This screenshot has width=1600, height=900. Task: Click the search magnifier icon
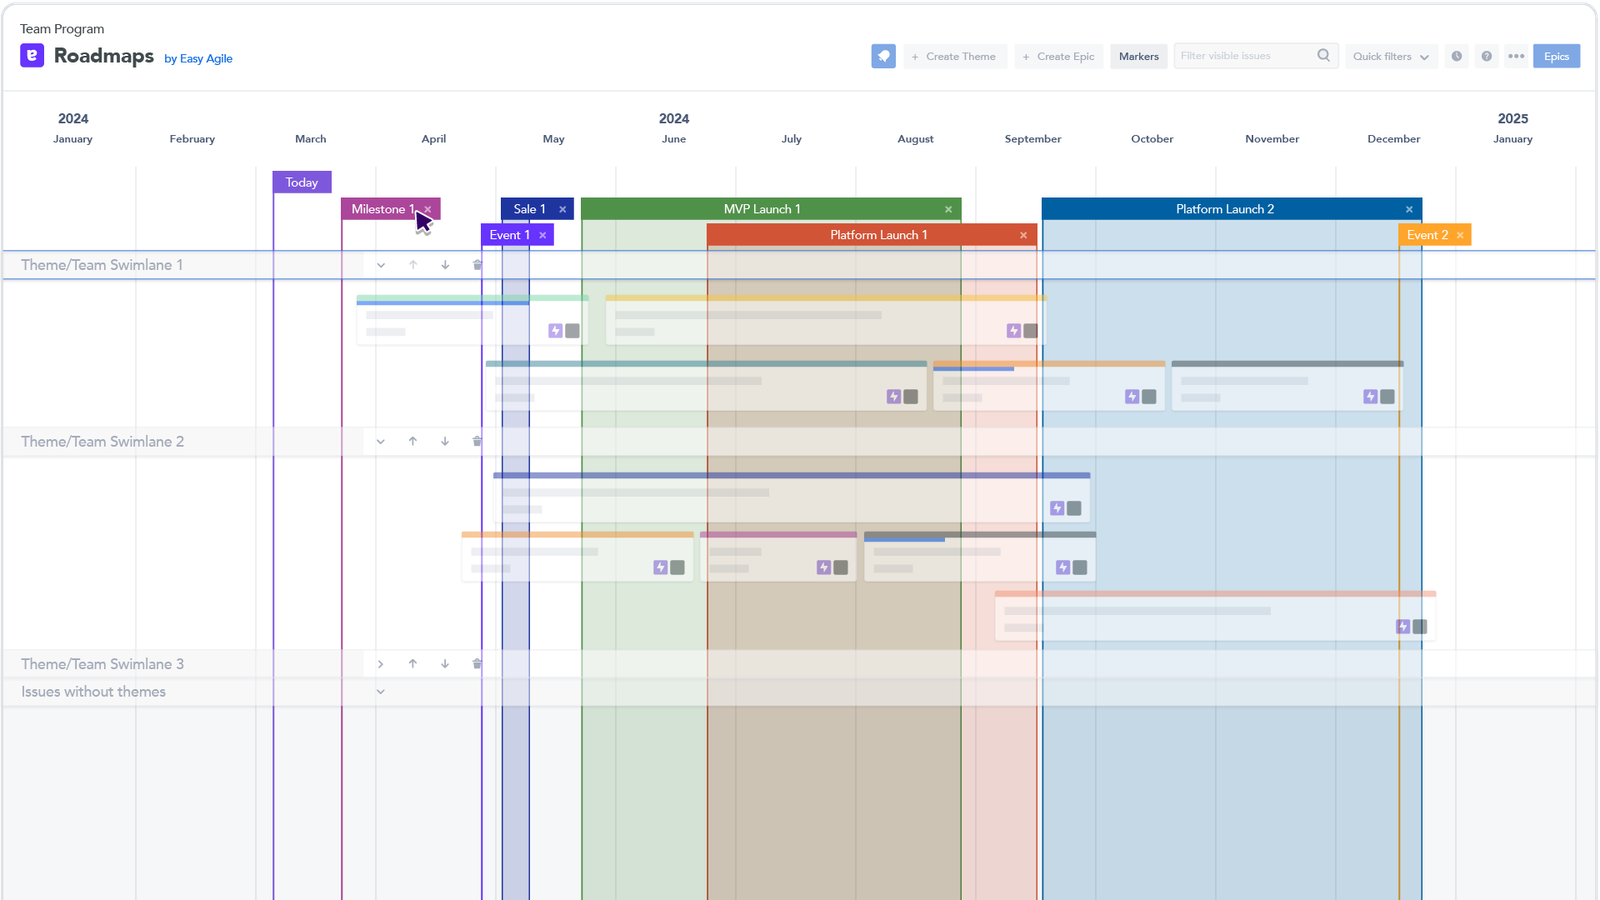click(1324, 55)
